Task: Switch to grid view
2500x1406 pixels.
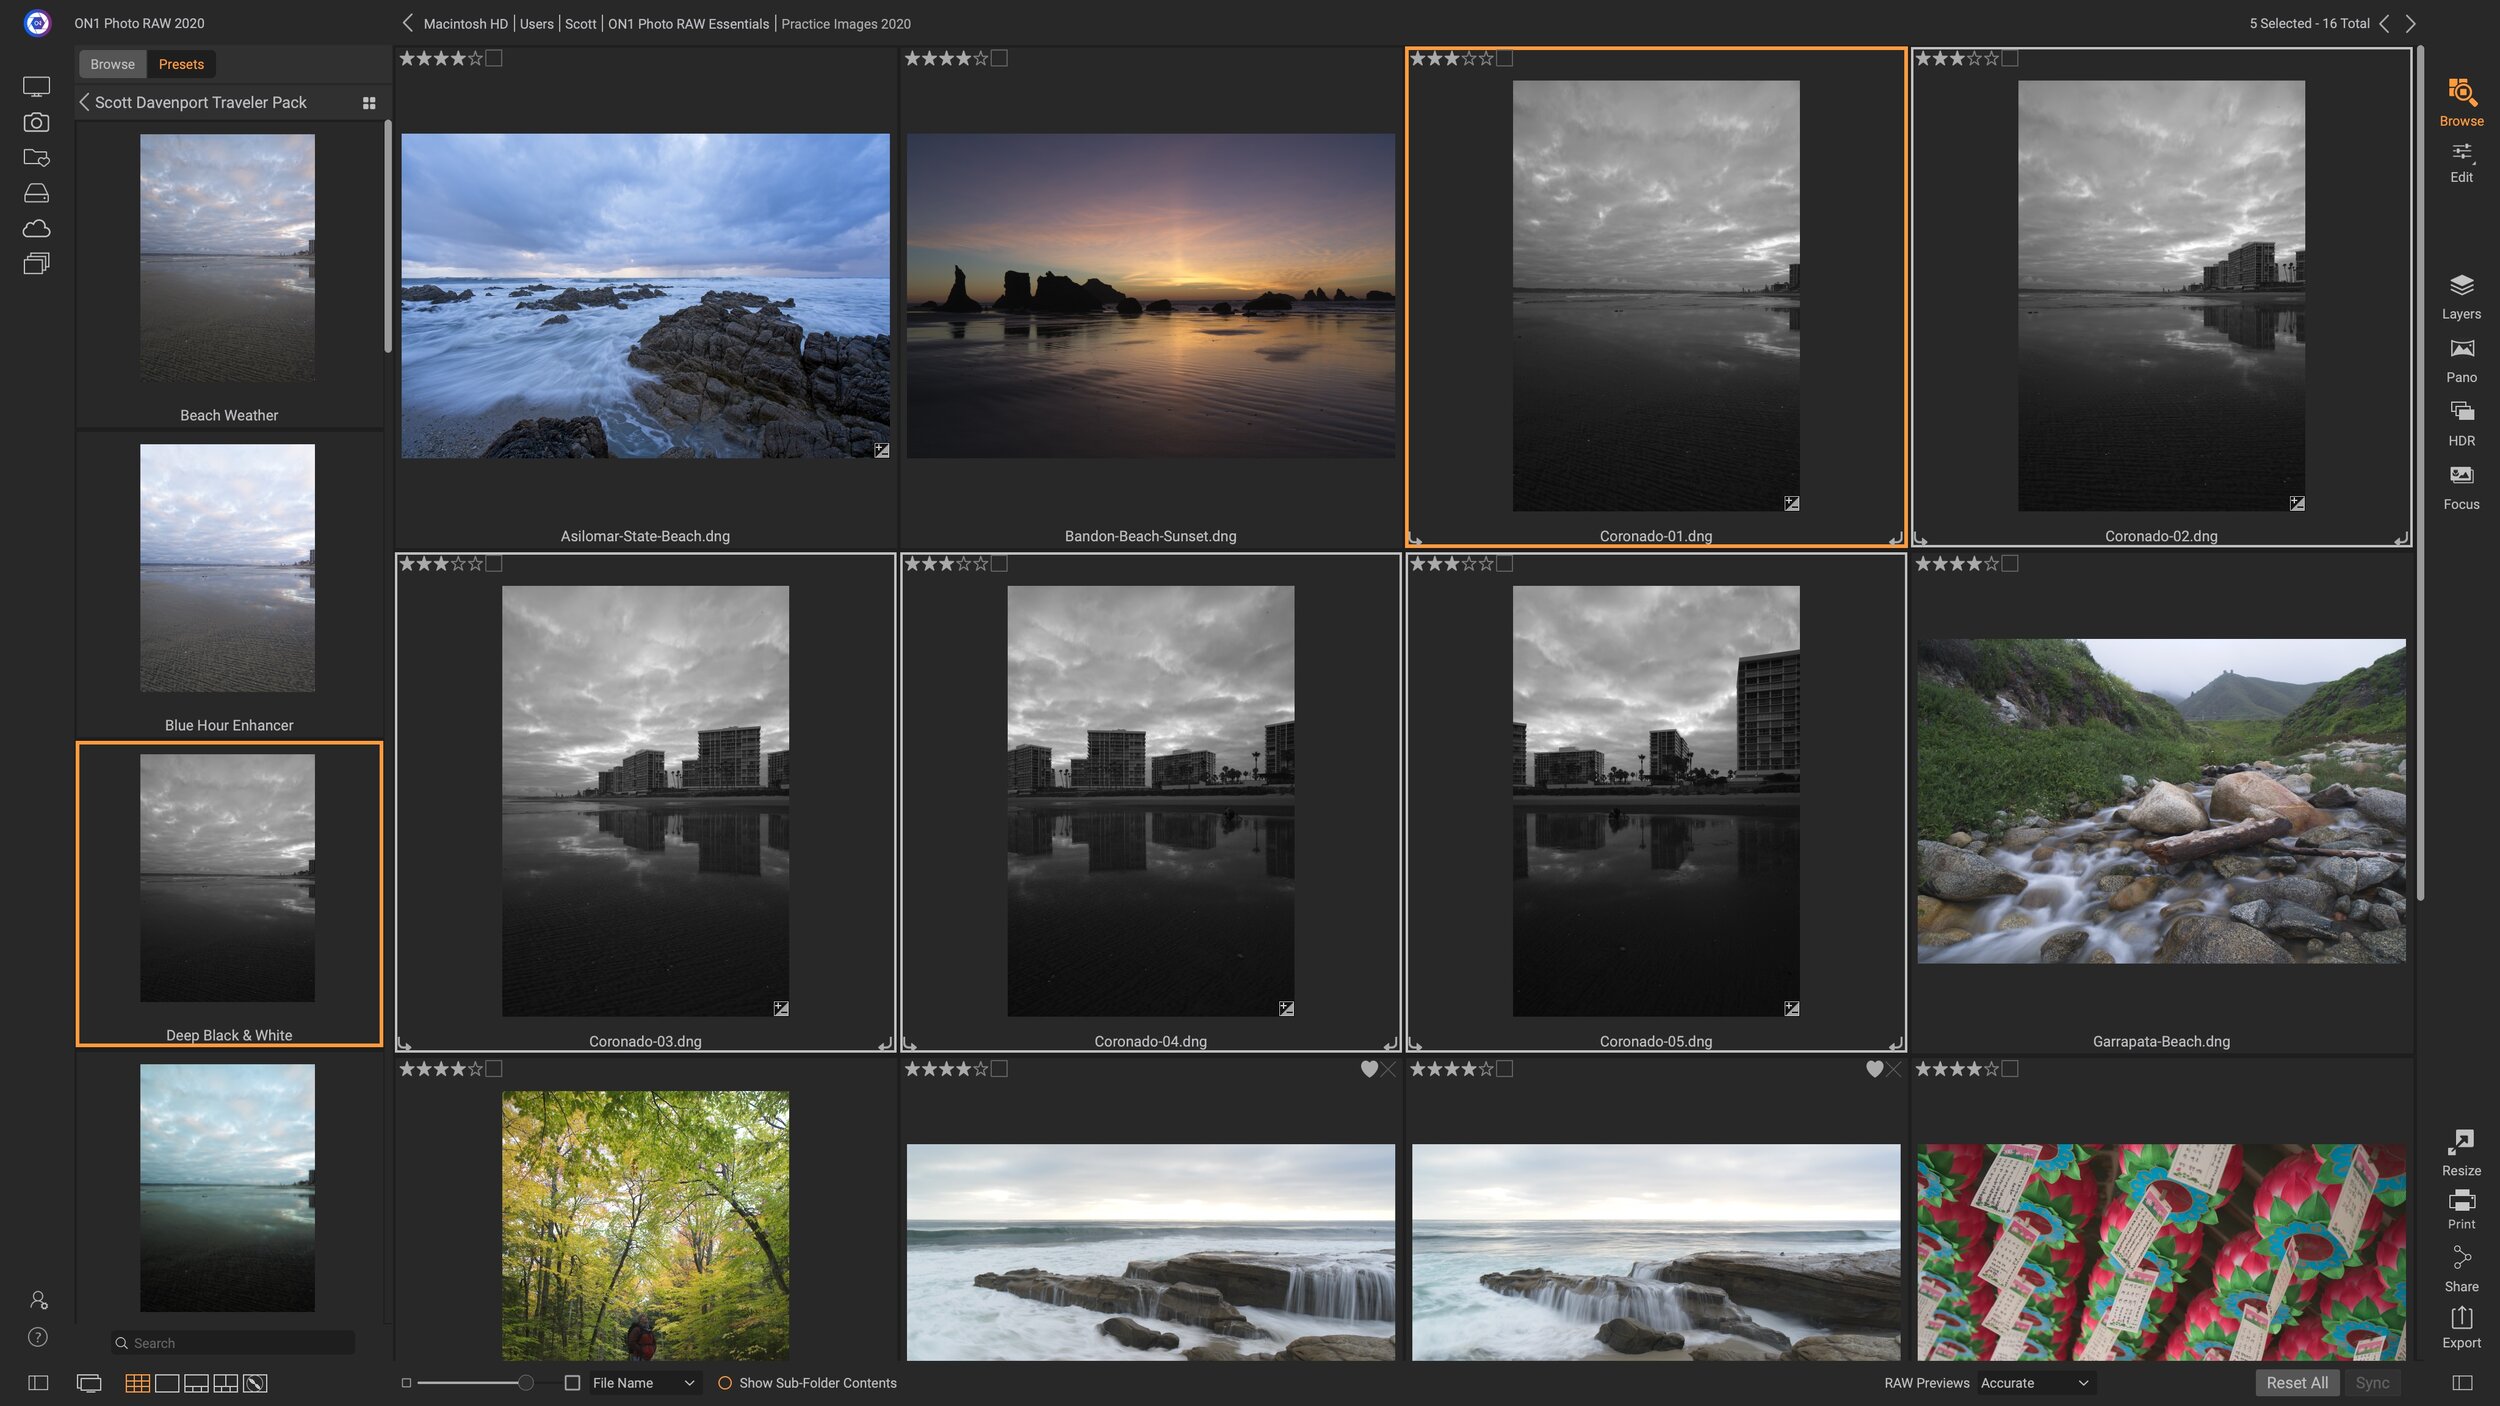Action: (x=138, y=1383)
